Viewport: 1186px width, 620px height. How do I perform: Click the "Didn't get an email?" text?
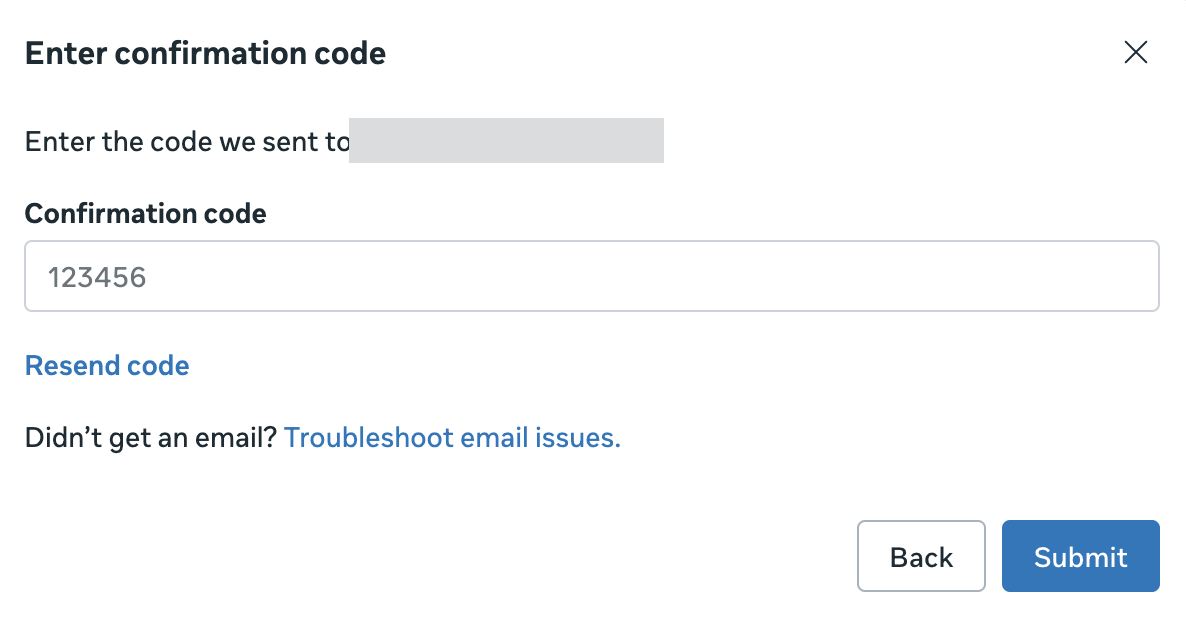[x=150, y=438]
